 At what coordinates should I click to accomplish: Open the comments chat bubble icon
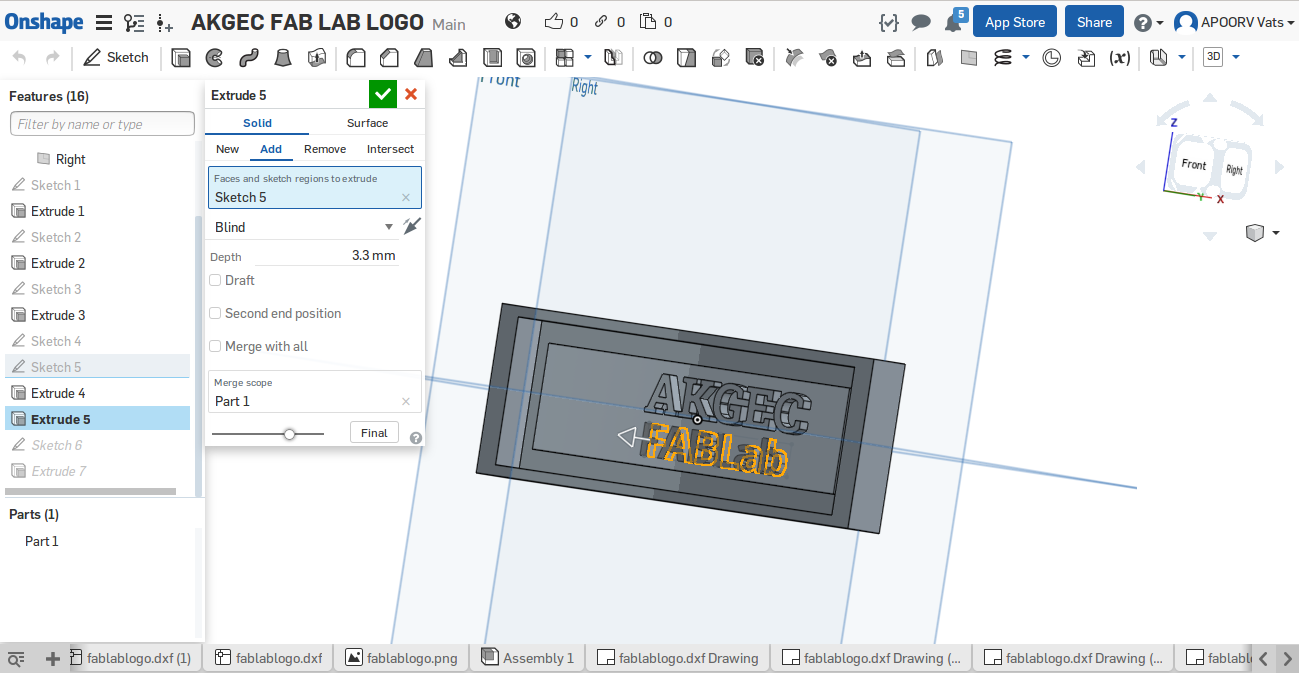tap(921, 22)
